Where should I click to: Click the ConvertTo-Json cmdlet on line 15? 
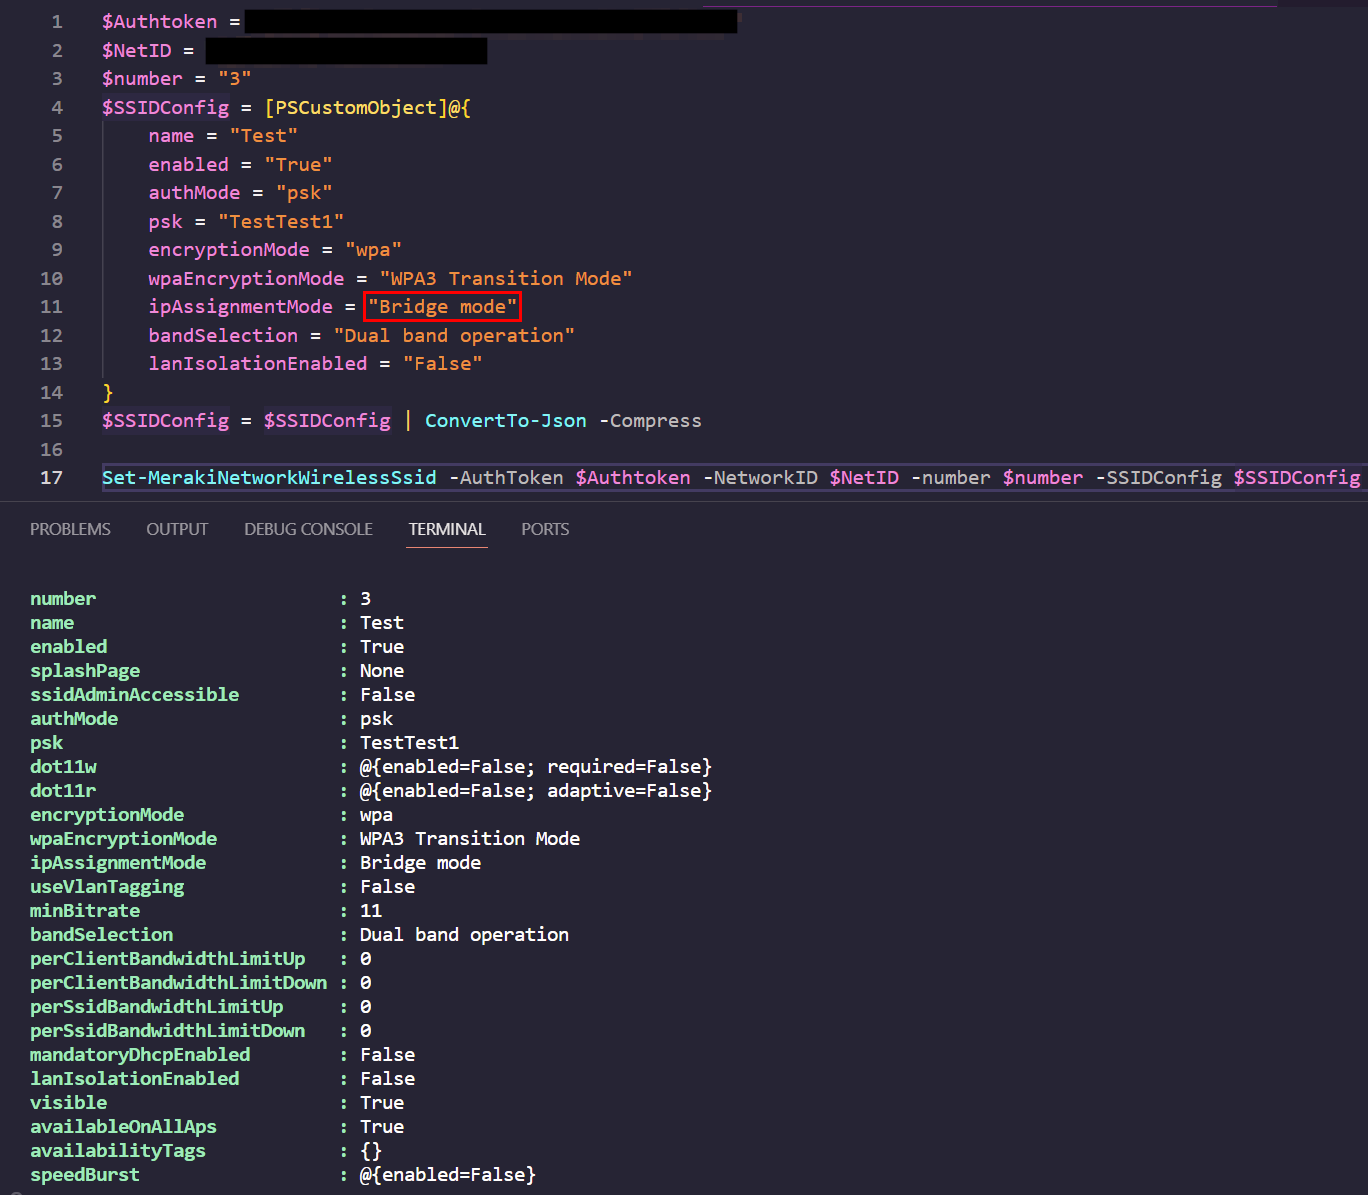click(505, 420)
